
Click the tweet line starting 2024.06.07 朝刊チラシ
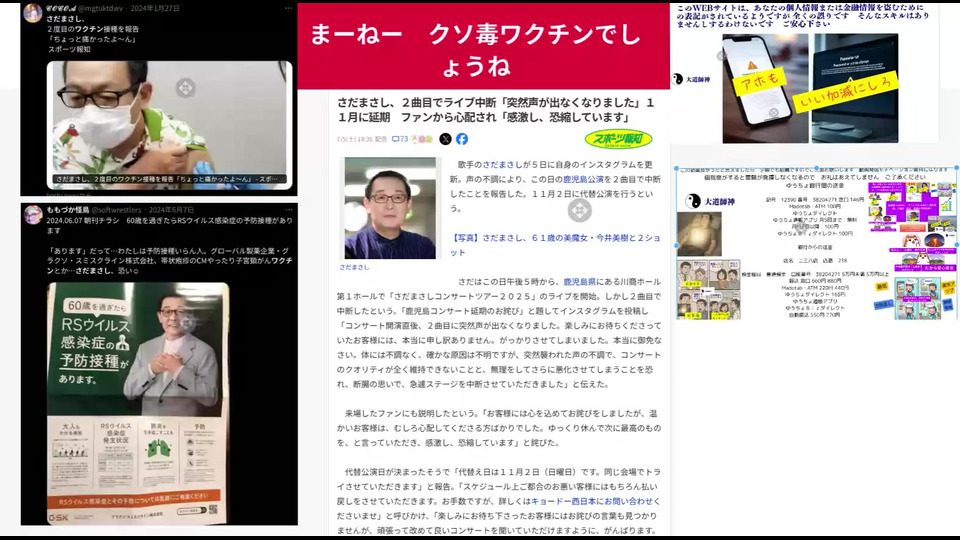[x=170, y=225]
